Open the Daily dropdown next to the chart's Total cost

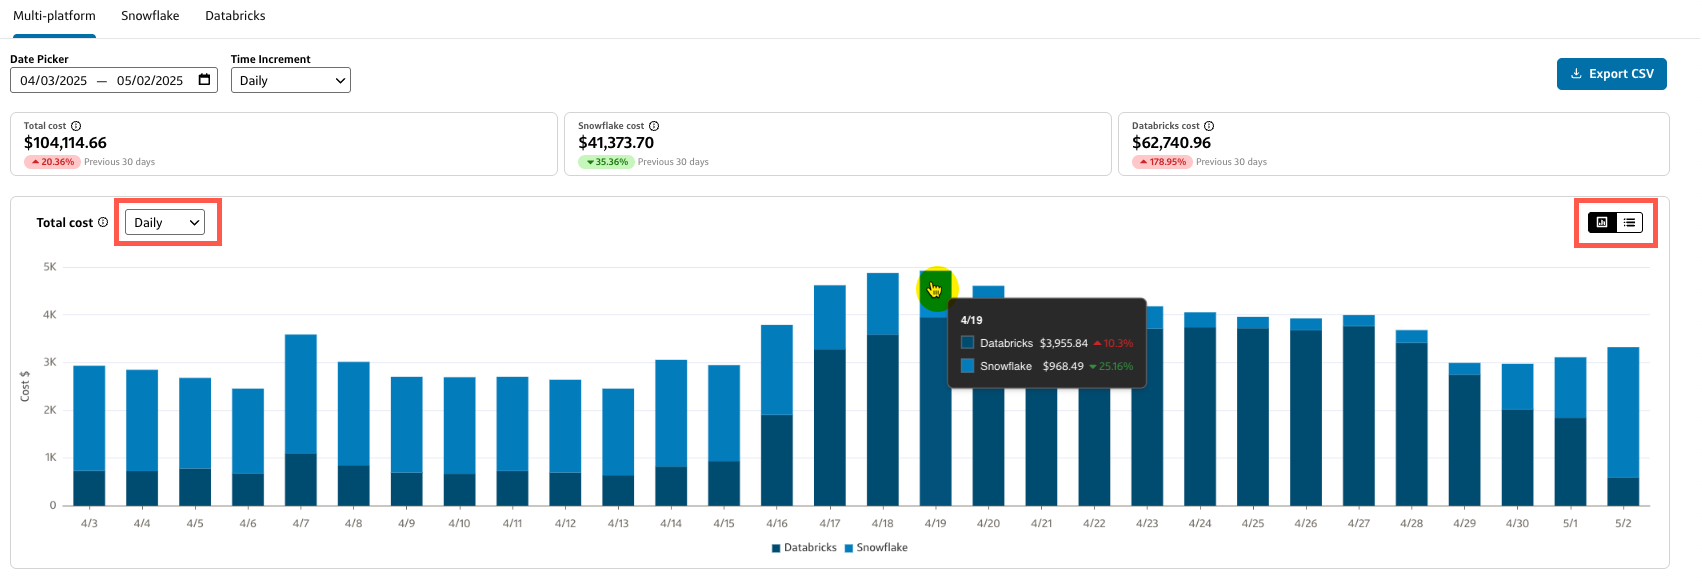165,222
